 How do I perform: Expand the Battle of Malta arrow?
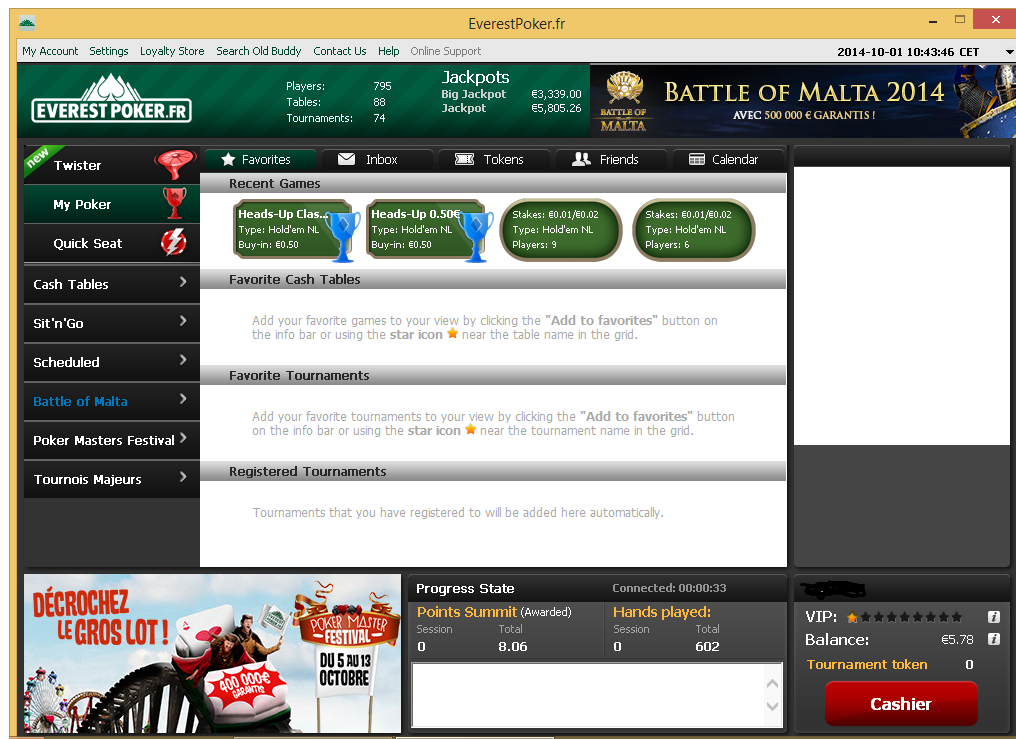pos(183,399)
